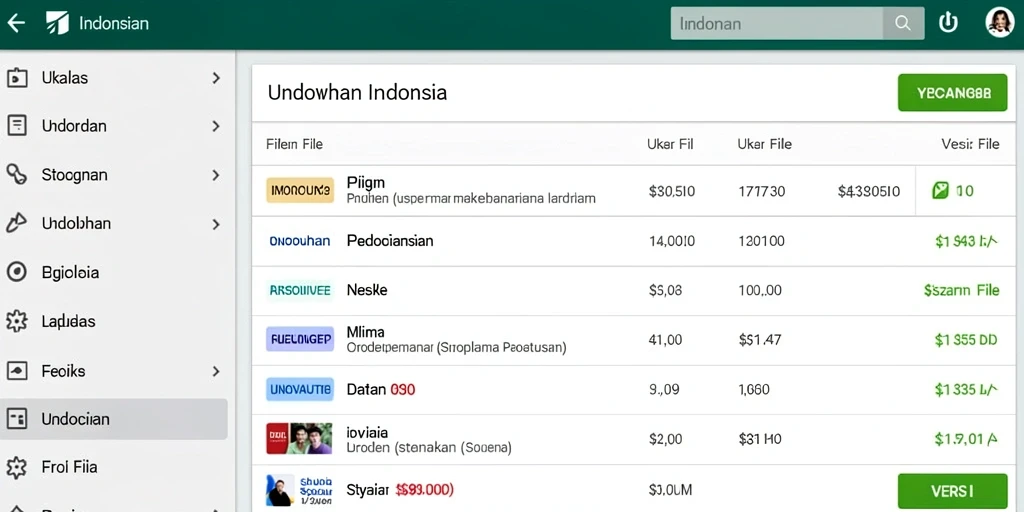
Task: Click the $1.9,01 link in ioviaia row
Action: tap(966, 440)
